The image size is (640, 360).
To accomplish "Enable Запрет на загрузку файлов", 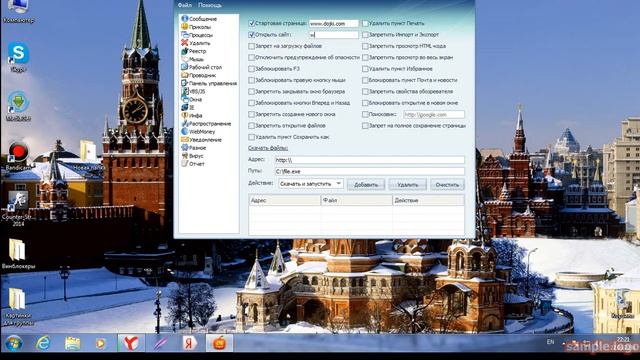I will point(251,46).
